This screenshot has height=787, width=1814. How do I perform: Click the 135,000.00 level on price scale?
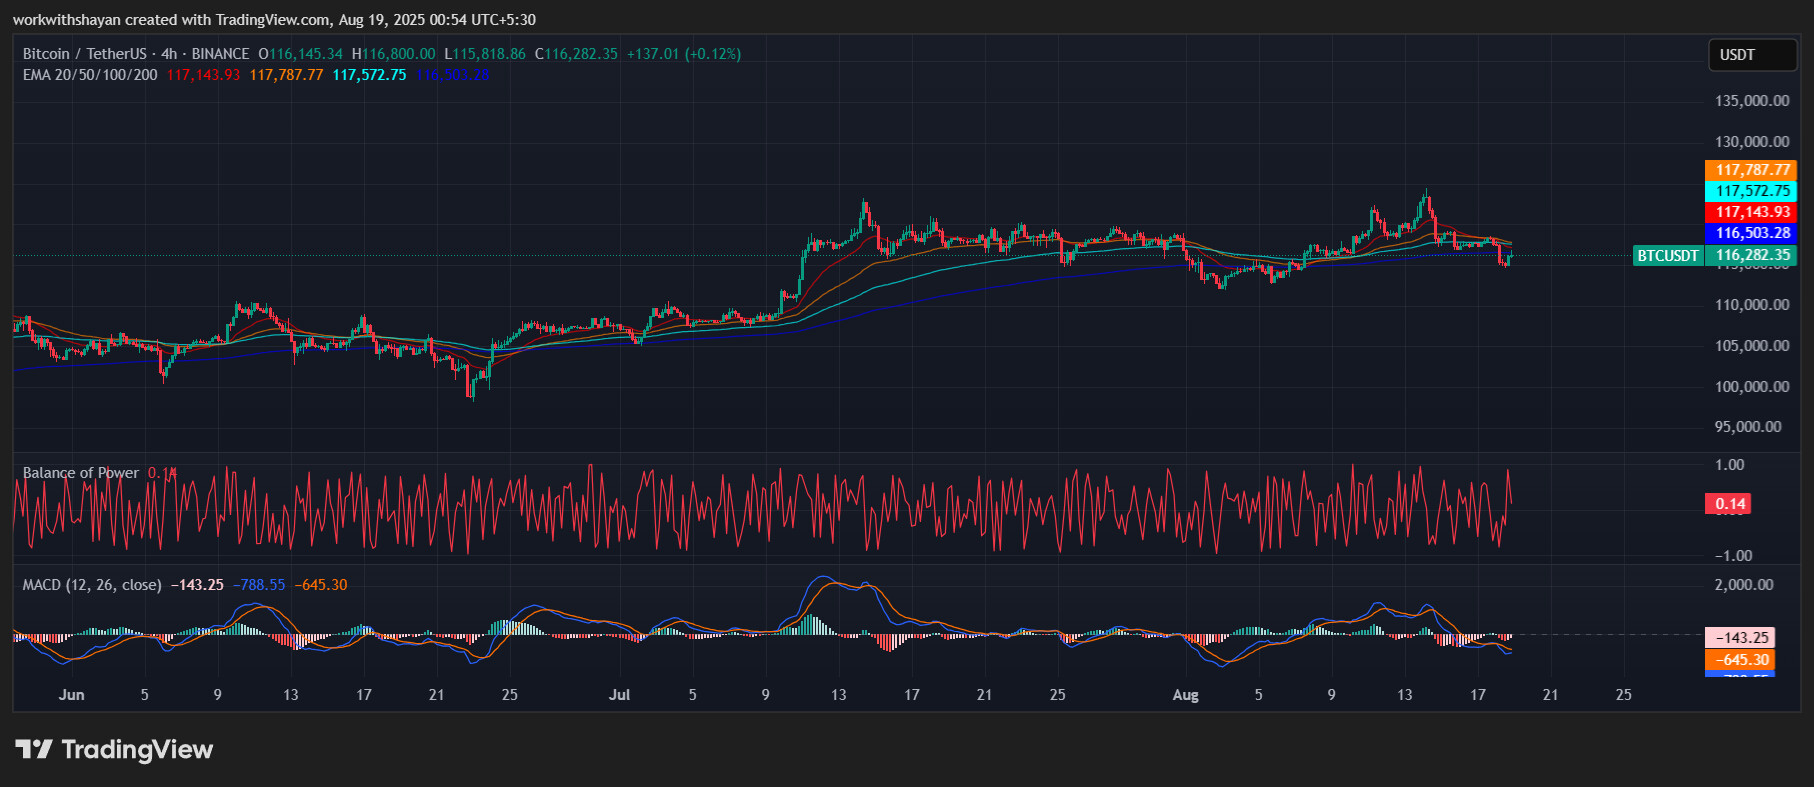click(x=1752, y=101)
